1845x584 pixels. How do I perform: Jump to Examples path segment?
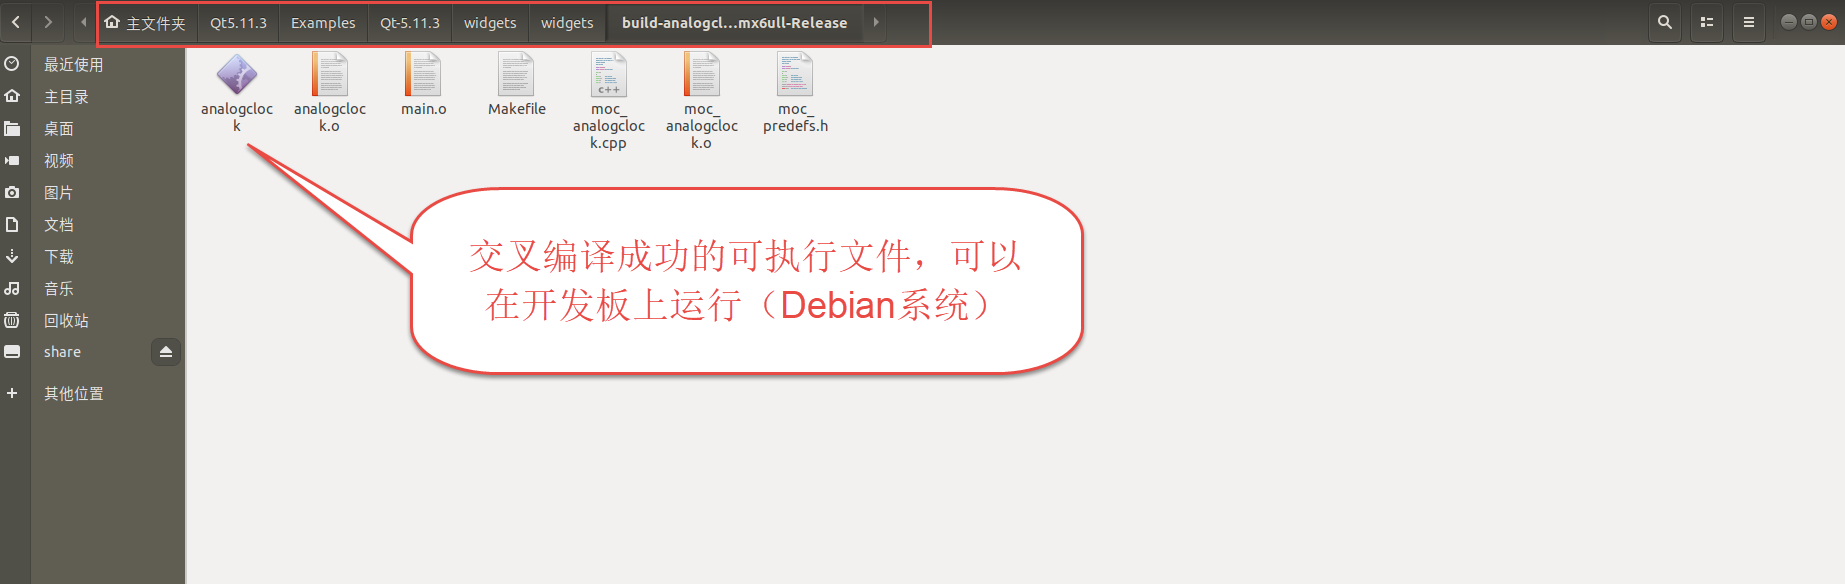pyautogui.click(x=323, y=23)
